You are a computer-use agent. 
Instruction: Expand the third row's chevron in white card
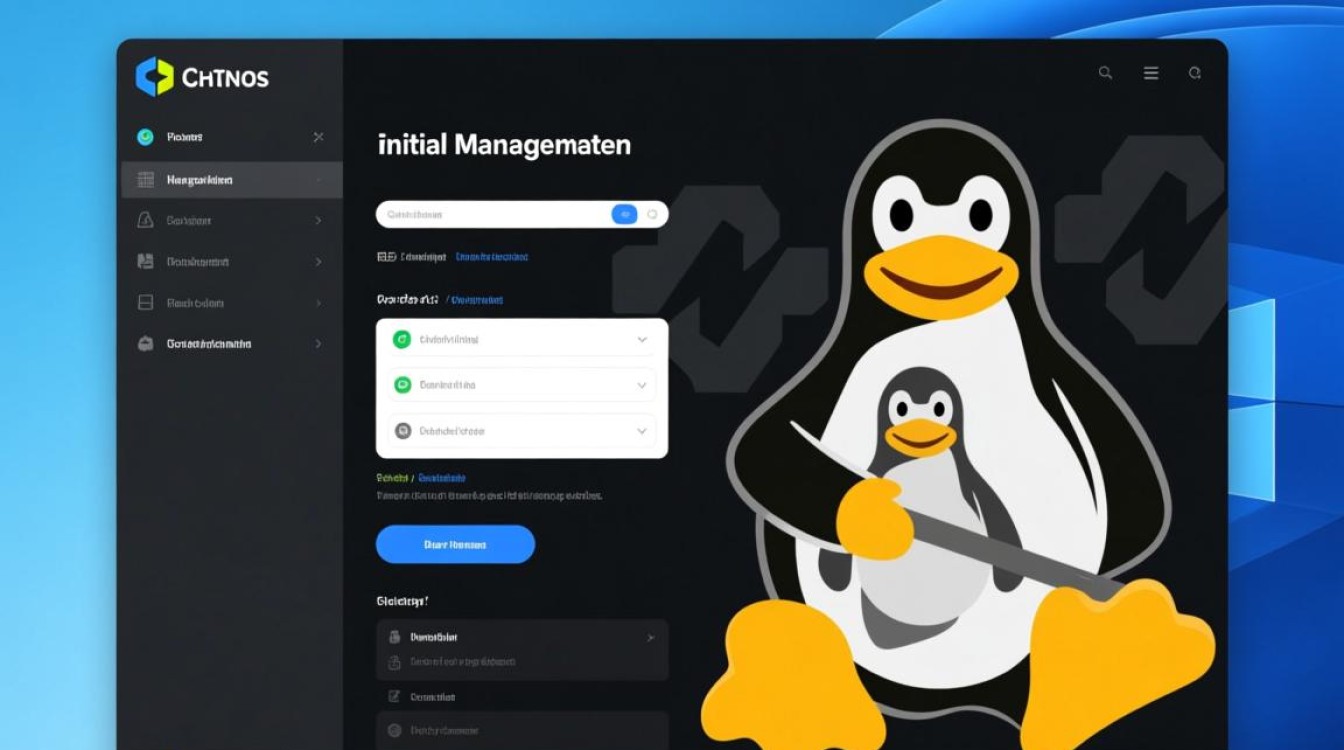tap(642, 431)
